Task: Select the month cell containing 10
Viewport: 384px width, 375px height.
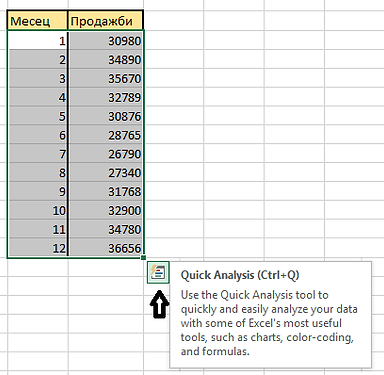Action: tap(37, 210)
